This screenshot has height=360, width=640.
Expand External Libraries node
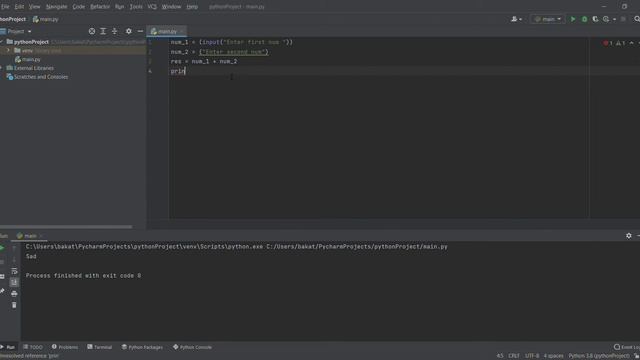click(2, 68)
